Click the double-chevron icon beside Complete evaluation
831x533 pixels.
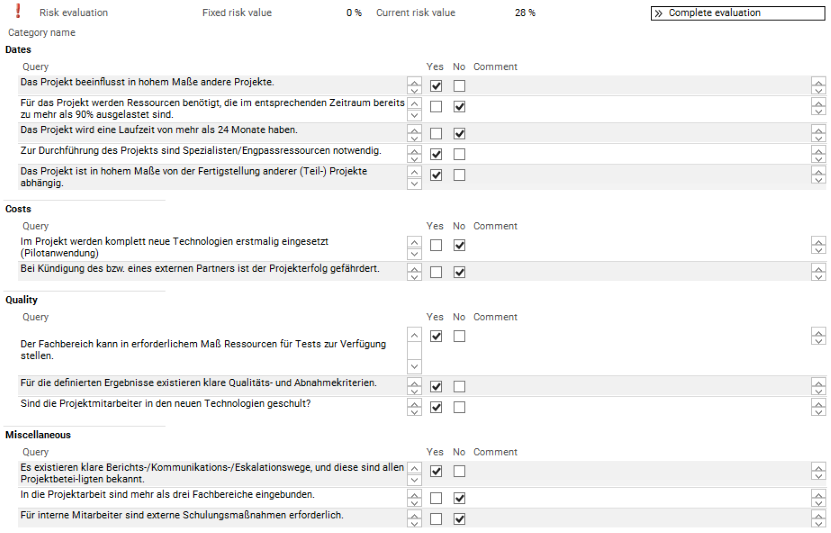coord(659,13)
